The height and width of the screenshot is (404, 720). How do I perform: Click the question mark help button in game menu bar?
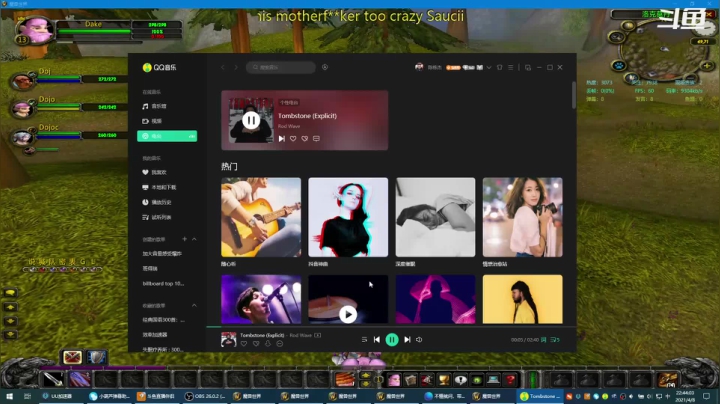click(x=510, y=380)
